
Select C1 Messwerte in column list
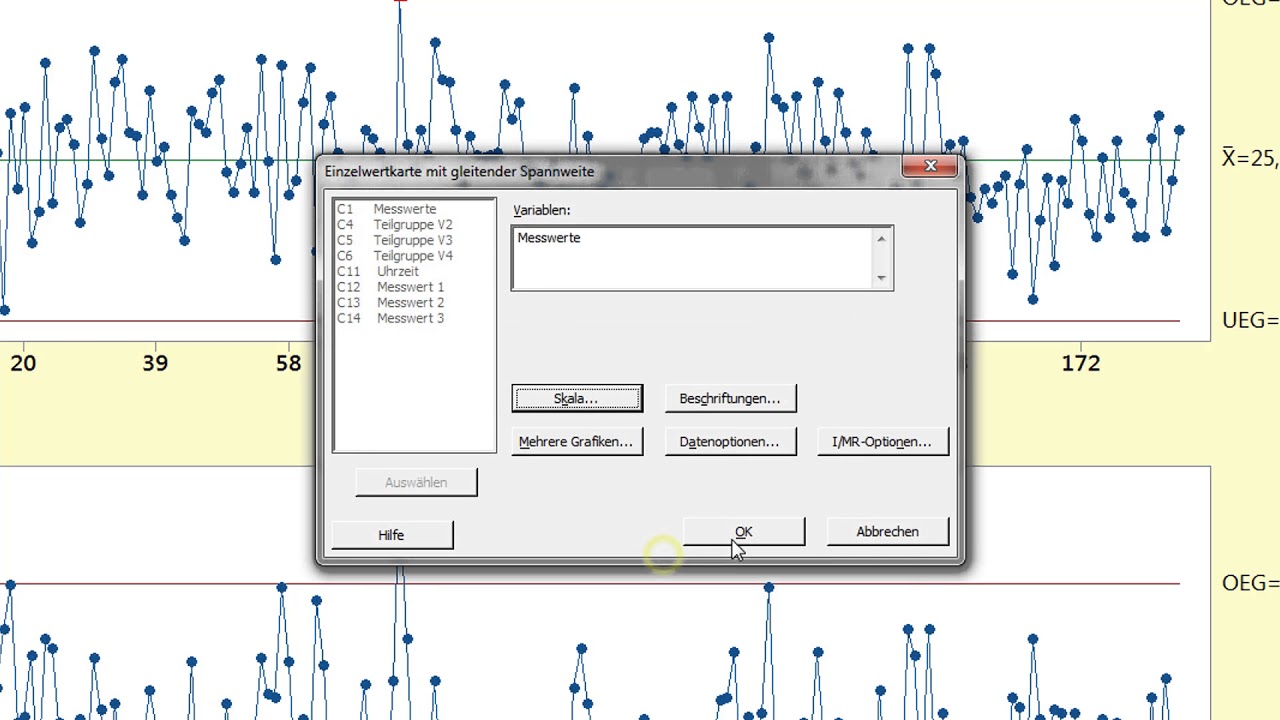(387, 209)
